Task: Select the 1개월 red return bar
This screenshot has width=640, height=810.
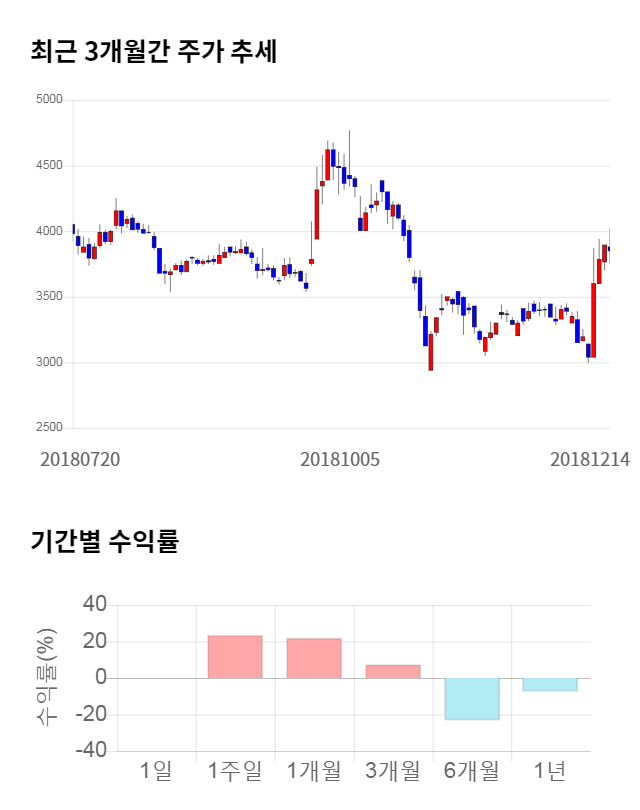Action: point(313,658)
